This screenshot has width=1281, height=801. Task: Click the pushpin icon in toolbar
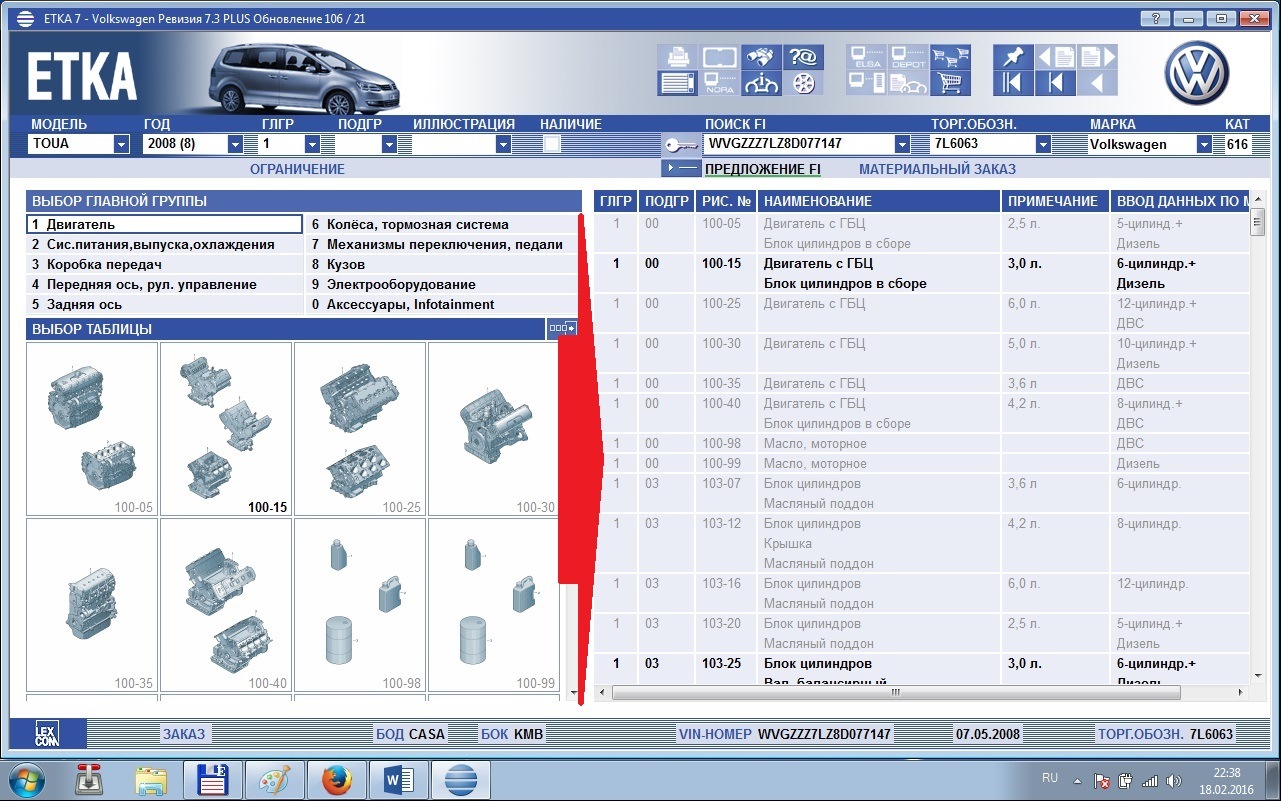[1013, 58]
